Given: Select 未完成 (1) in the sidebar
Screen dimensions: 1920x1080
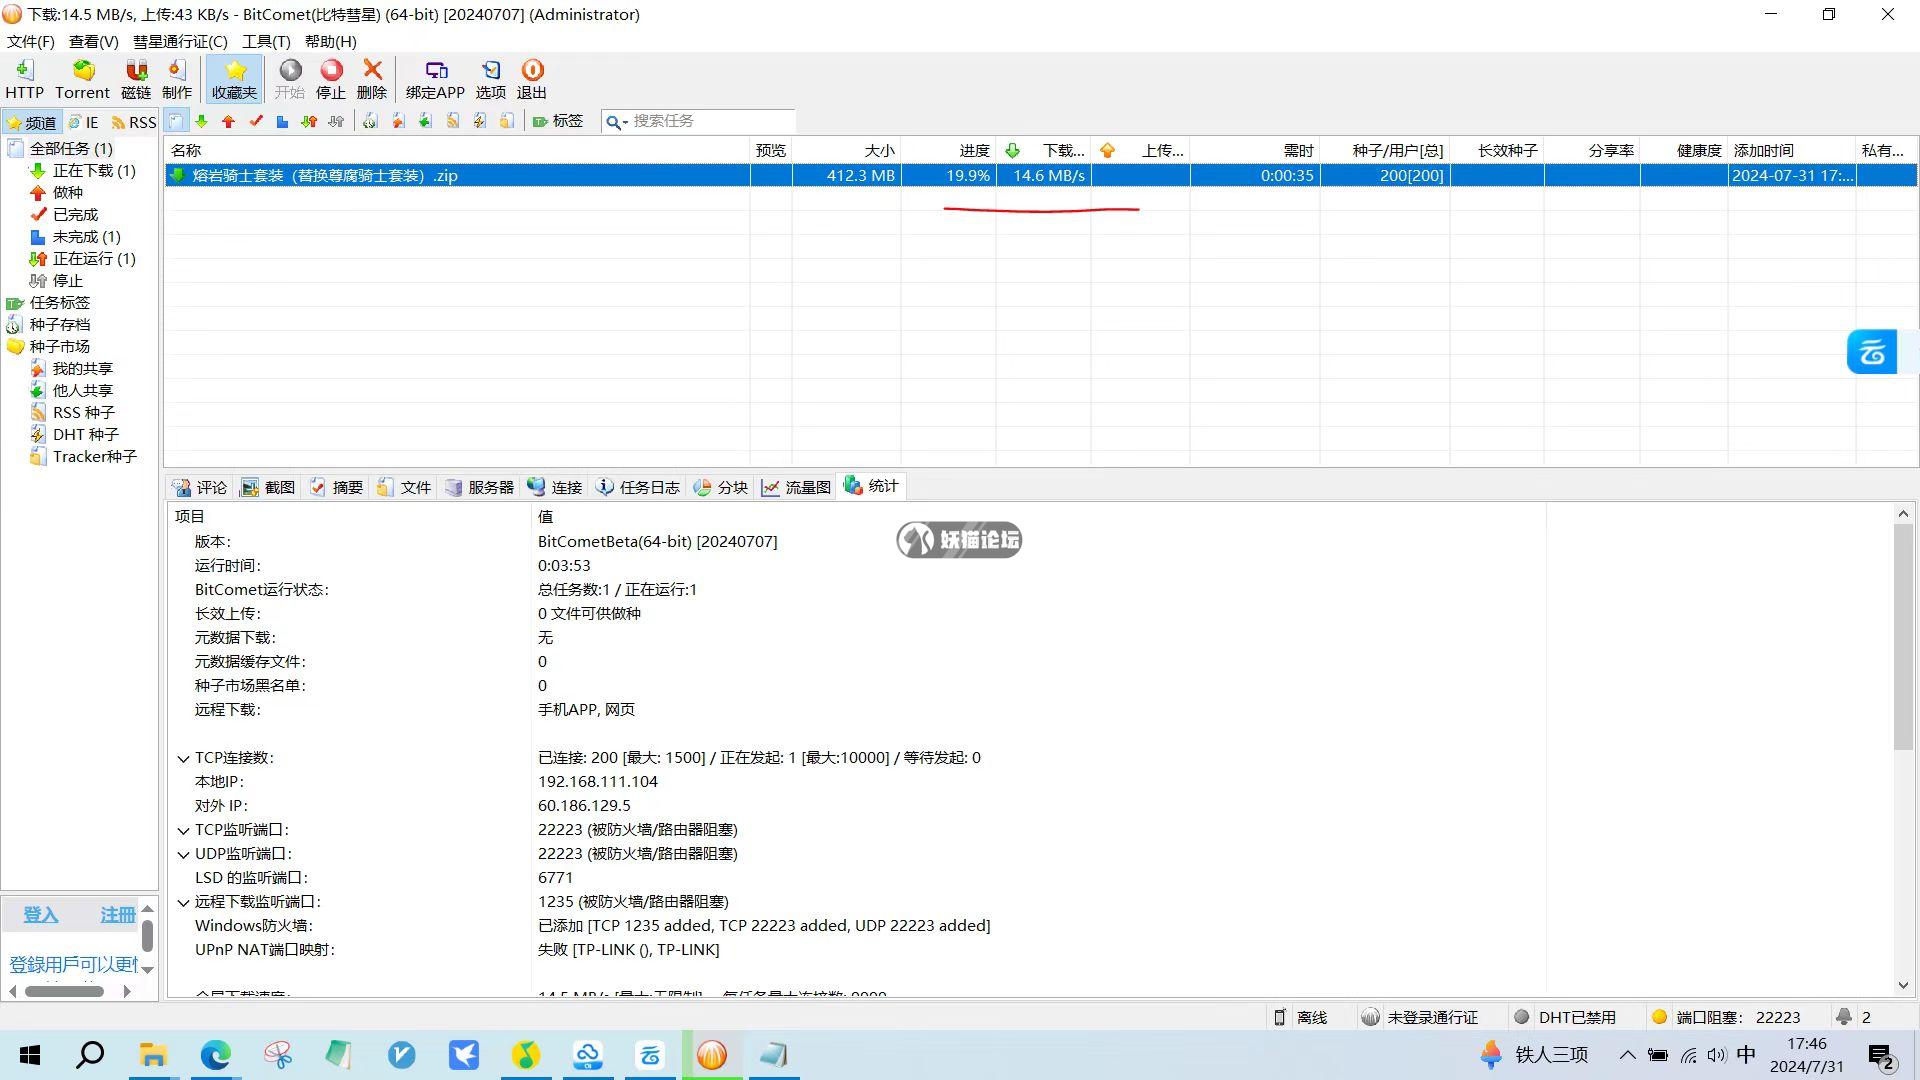Looking at the screenshot, I should 86,236.
